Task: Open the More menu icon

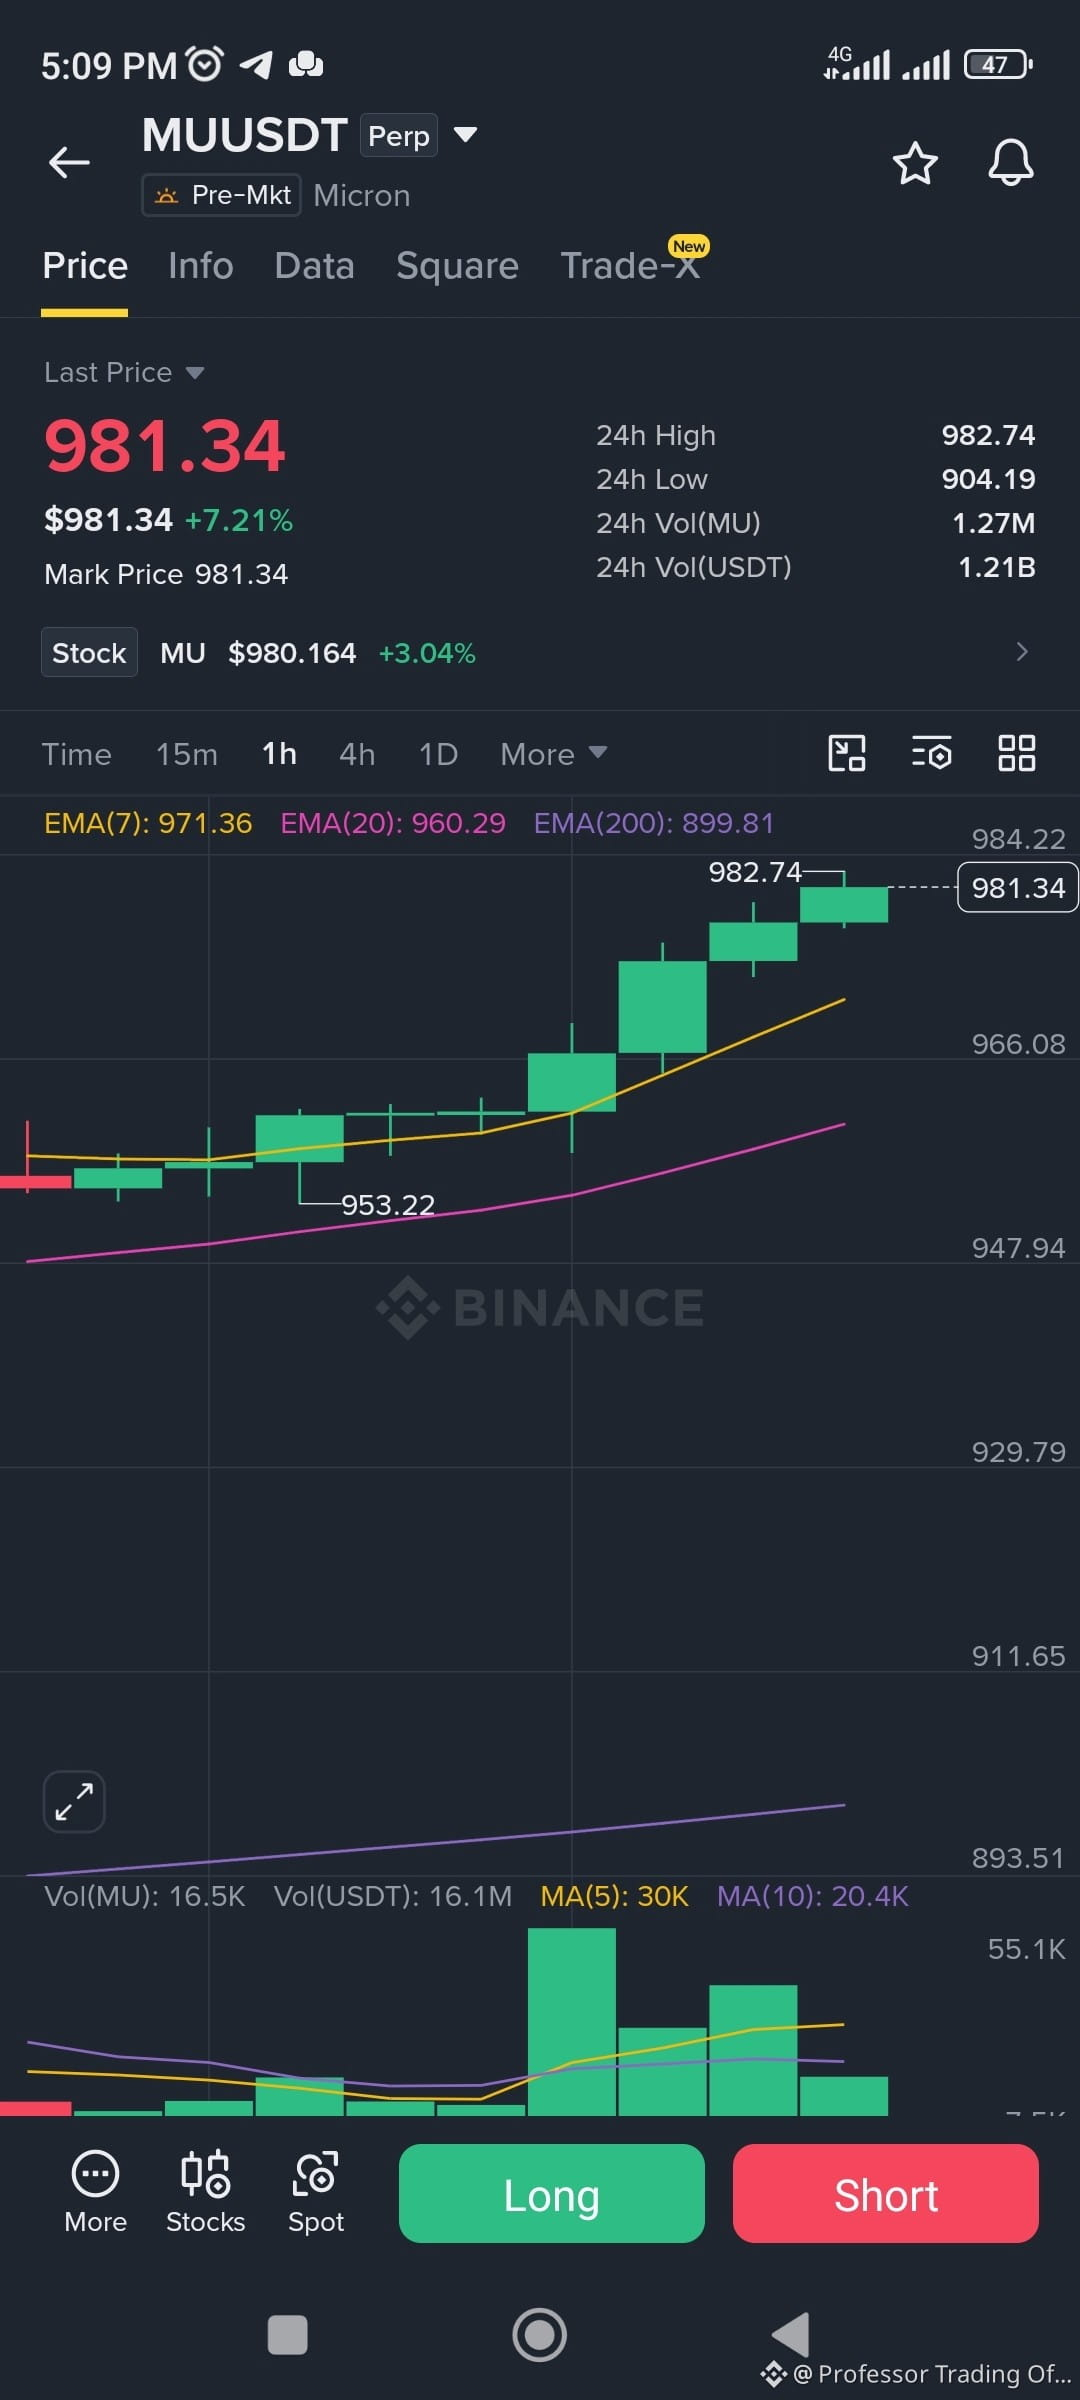Action: (95, 2192)
